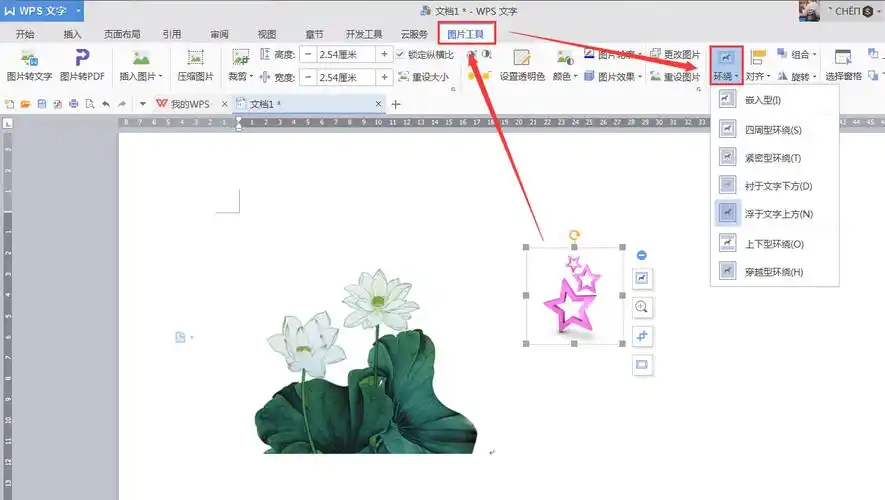Click the 压缩图片 compress picture icon

[x=195, y=58]
